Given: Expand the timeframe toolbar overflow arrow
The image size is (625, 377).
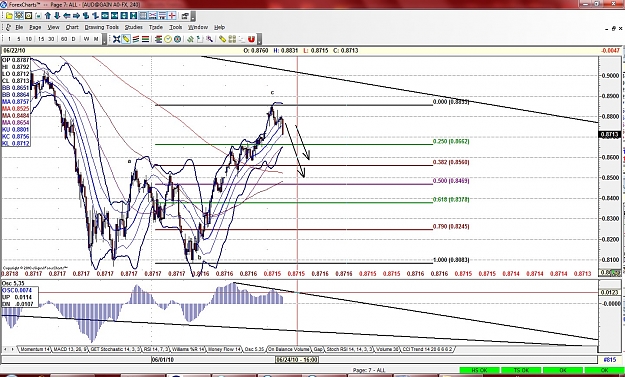Looking at the screenshot, I should 104,39.
